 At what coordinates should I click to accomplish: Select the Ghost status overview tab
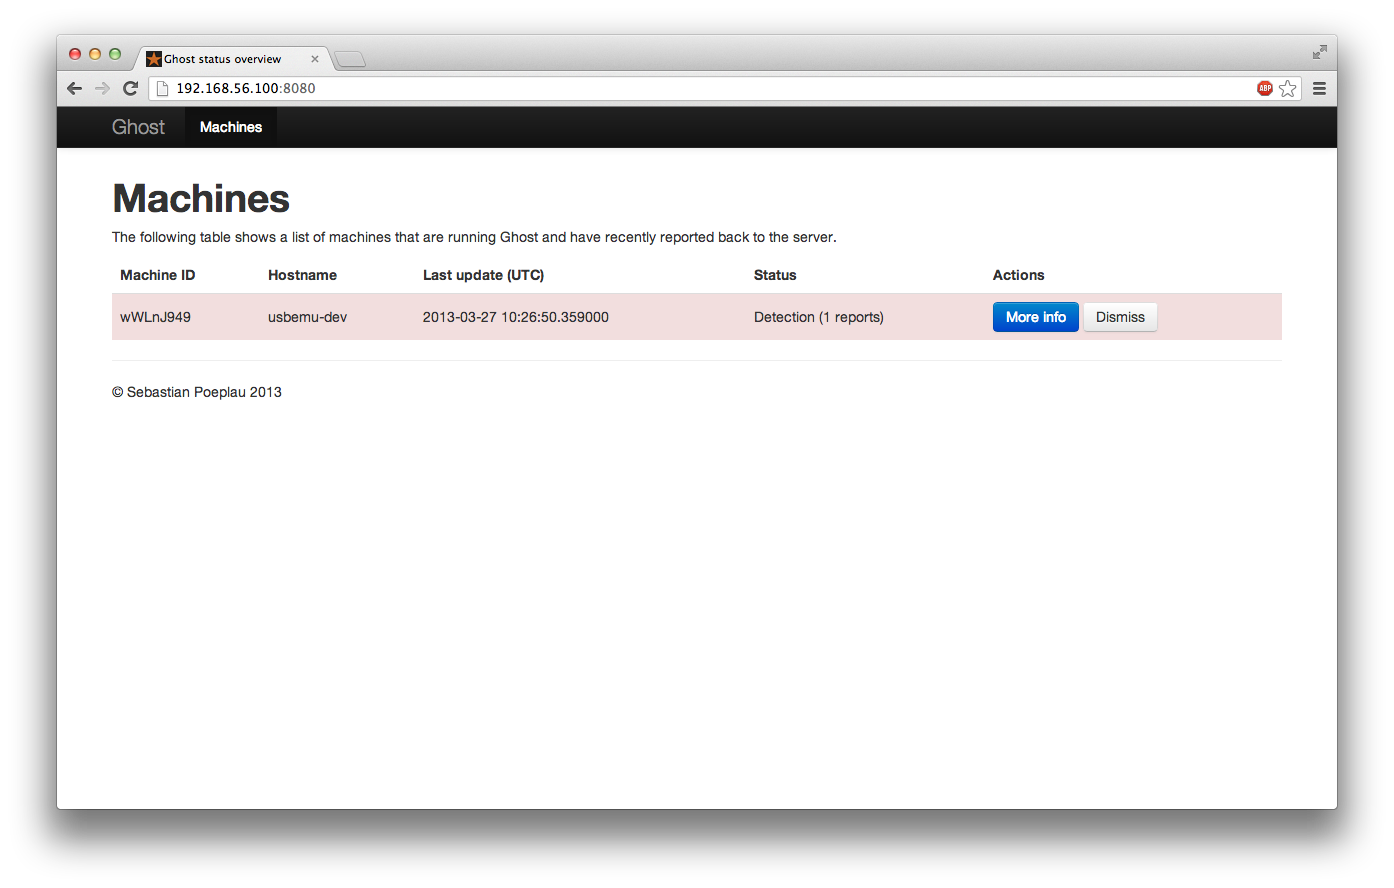pyautogui.click(x=232, y=59)
